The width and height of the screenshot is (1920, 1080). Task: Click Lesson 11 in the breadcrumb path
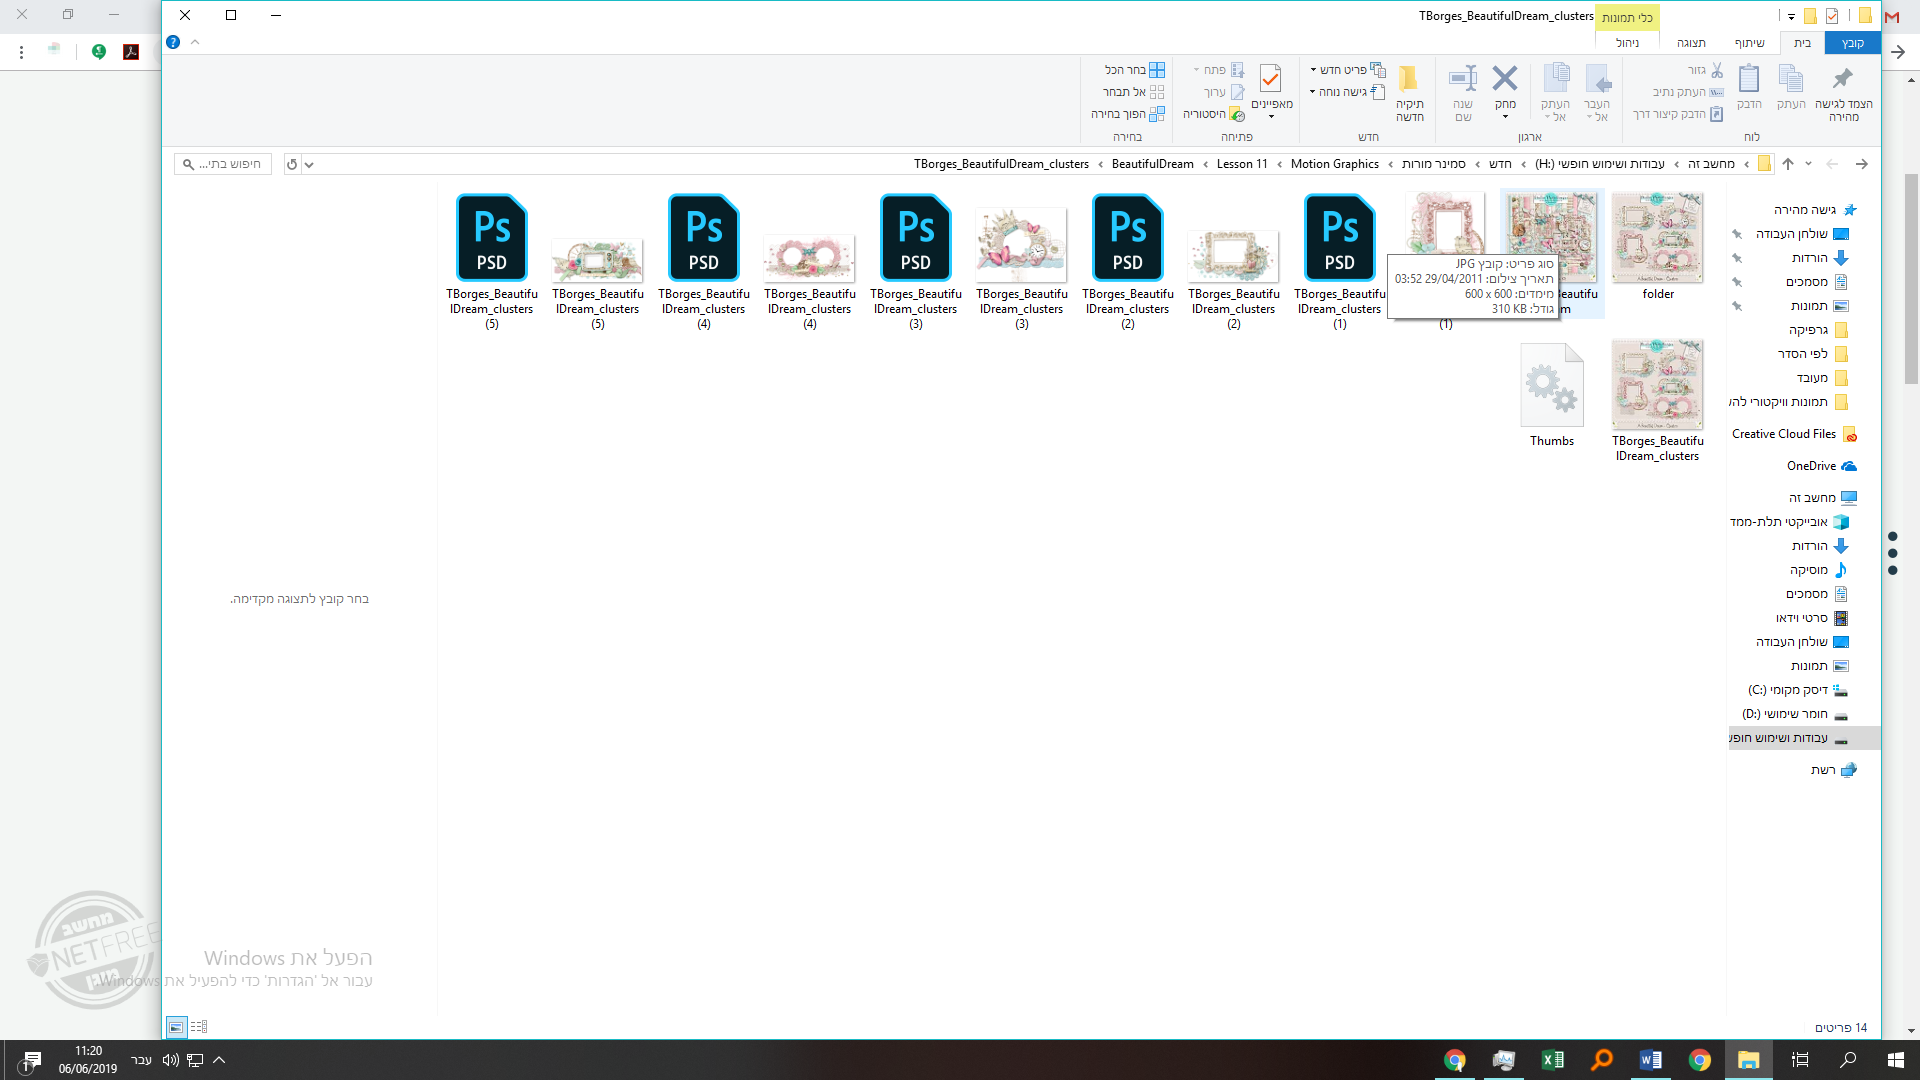[x=1241, y=164]
